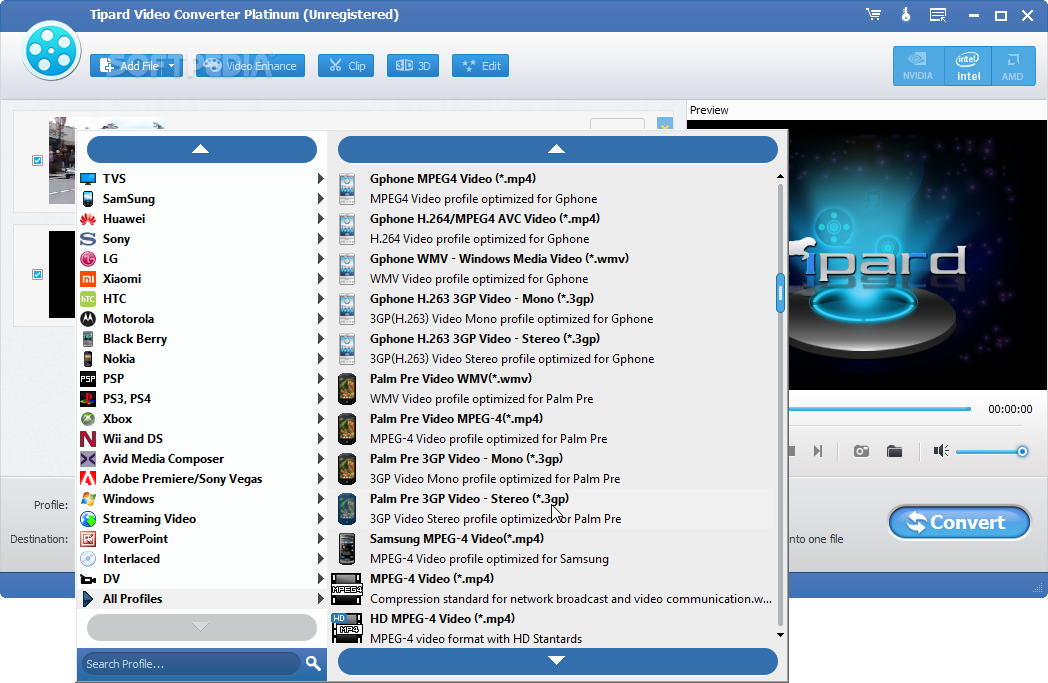The width and height of the screenshot is (1048, 683).
Task: Expand the Nokia submenu arrow
Action: pos(320,359)
